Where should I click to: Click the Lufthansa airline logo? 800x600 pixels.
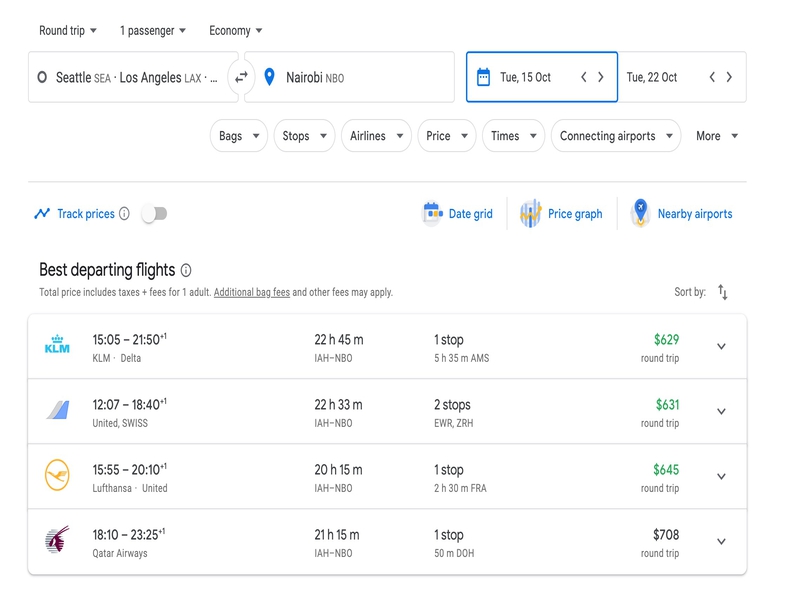(57, 475)
